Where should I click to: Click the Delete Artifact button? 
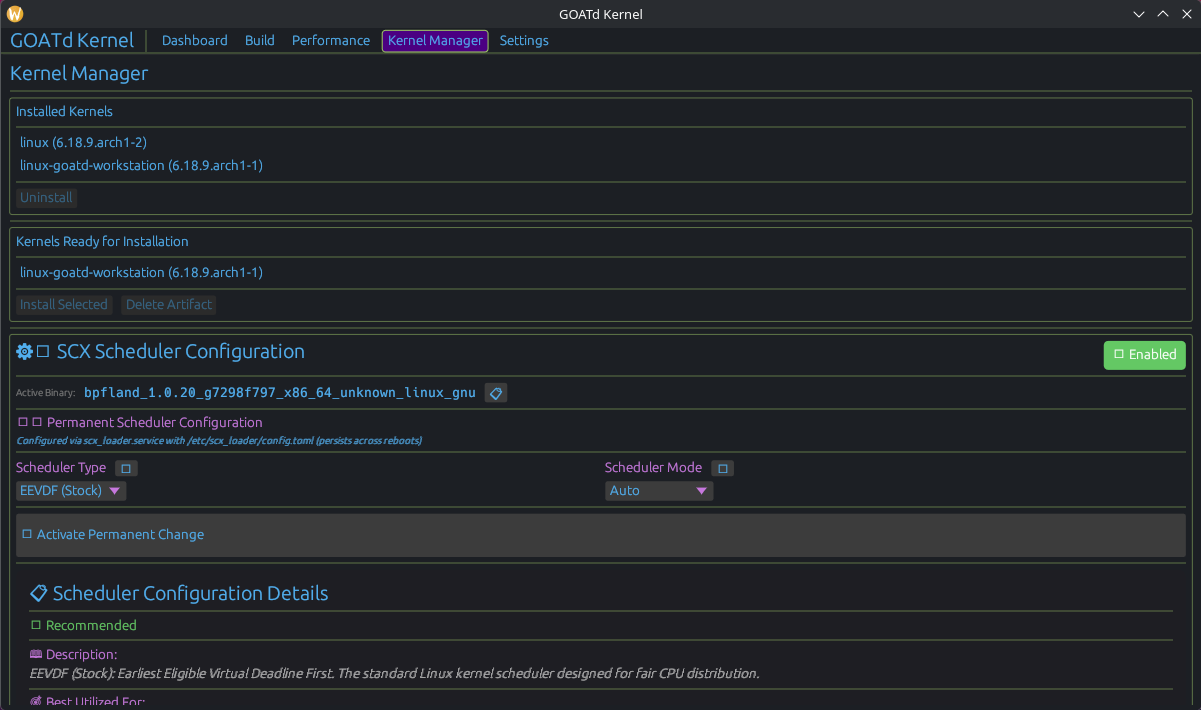point(169,305)
